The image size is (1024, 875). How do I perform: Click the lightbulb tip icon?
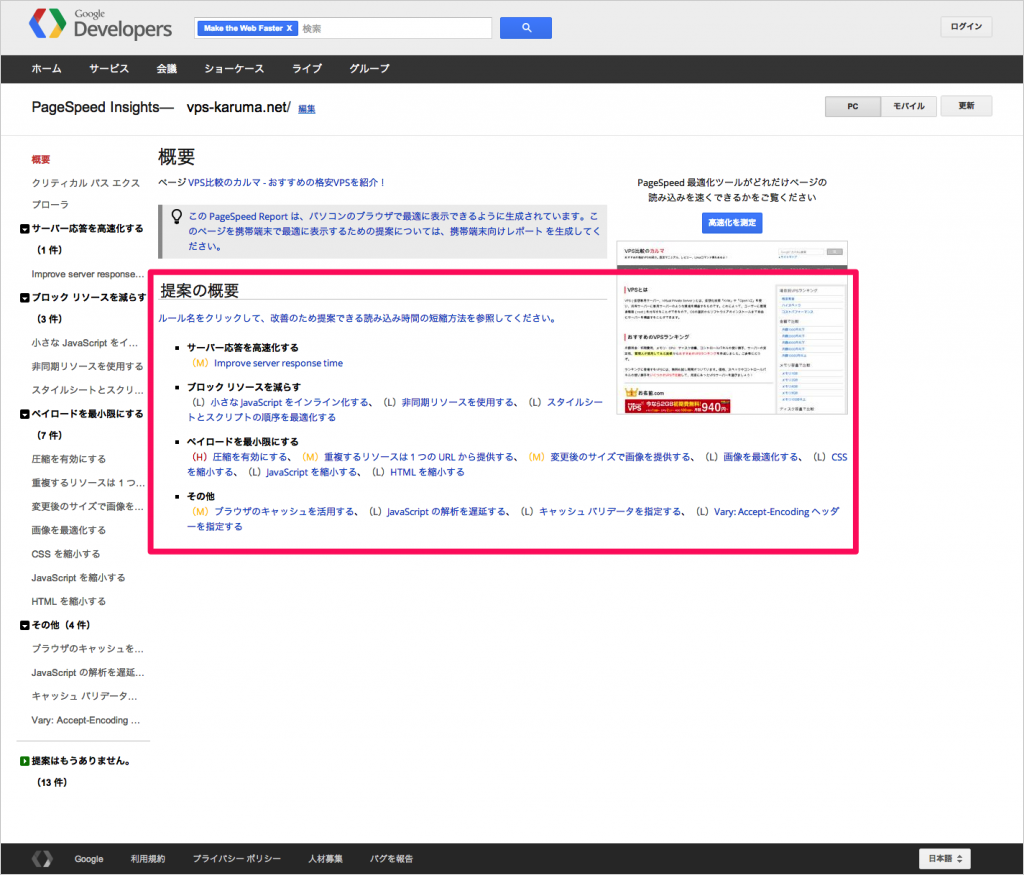pyautogui.click(x=176, y=217)
